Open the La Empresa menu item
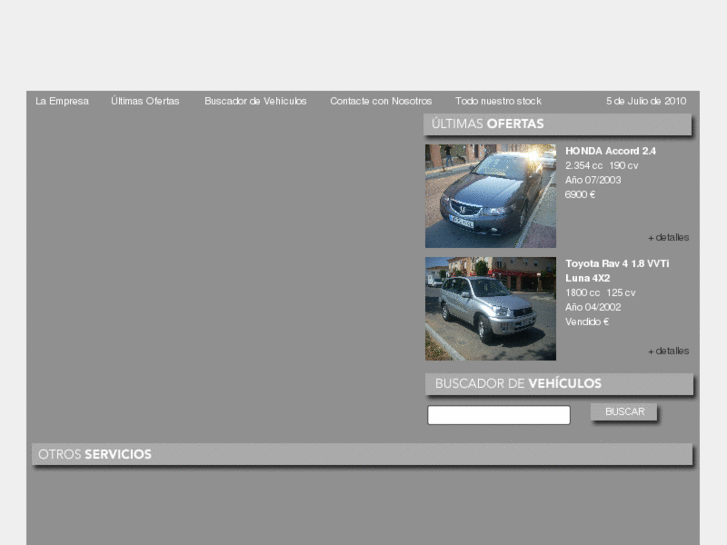727x545 pixels. point(62,101)
